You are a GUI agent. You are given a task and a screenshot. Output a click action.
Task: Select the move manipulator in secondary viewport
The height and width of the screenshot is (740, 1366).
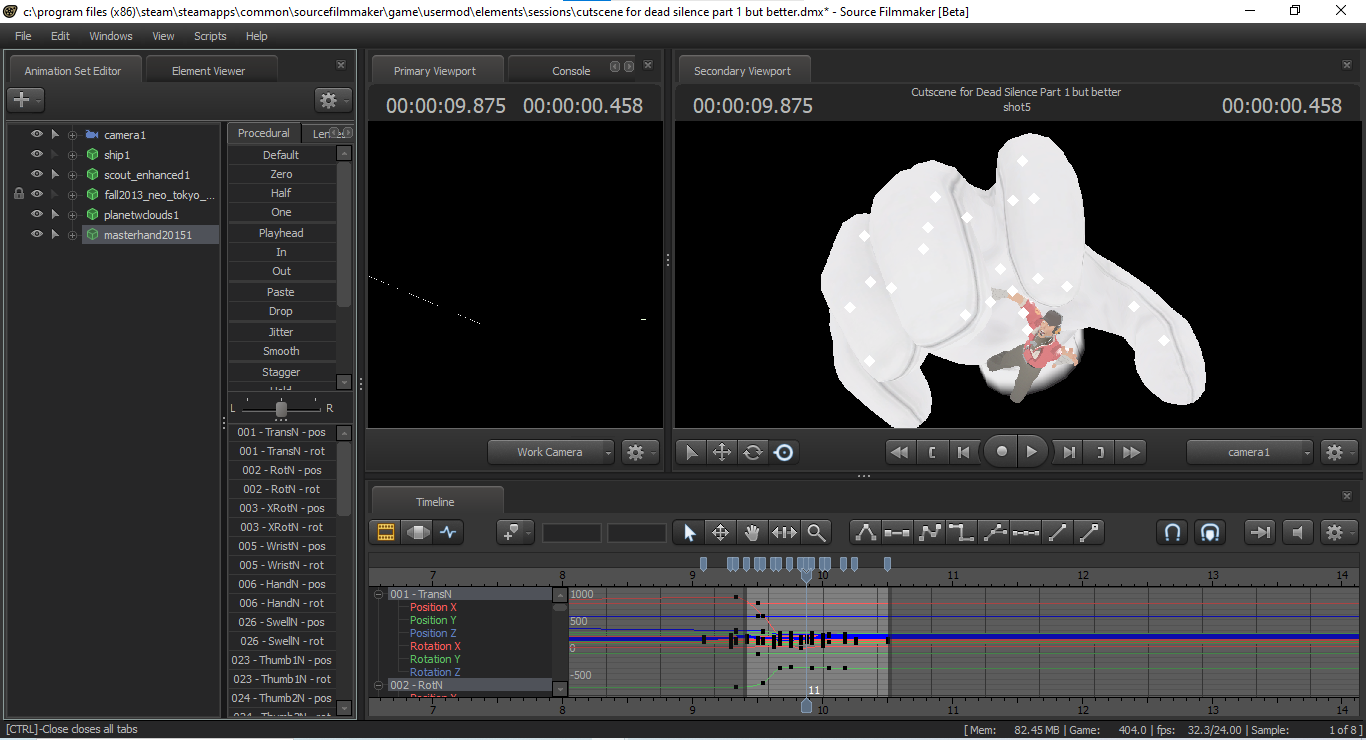(721, 452)
